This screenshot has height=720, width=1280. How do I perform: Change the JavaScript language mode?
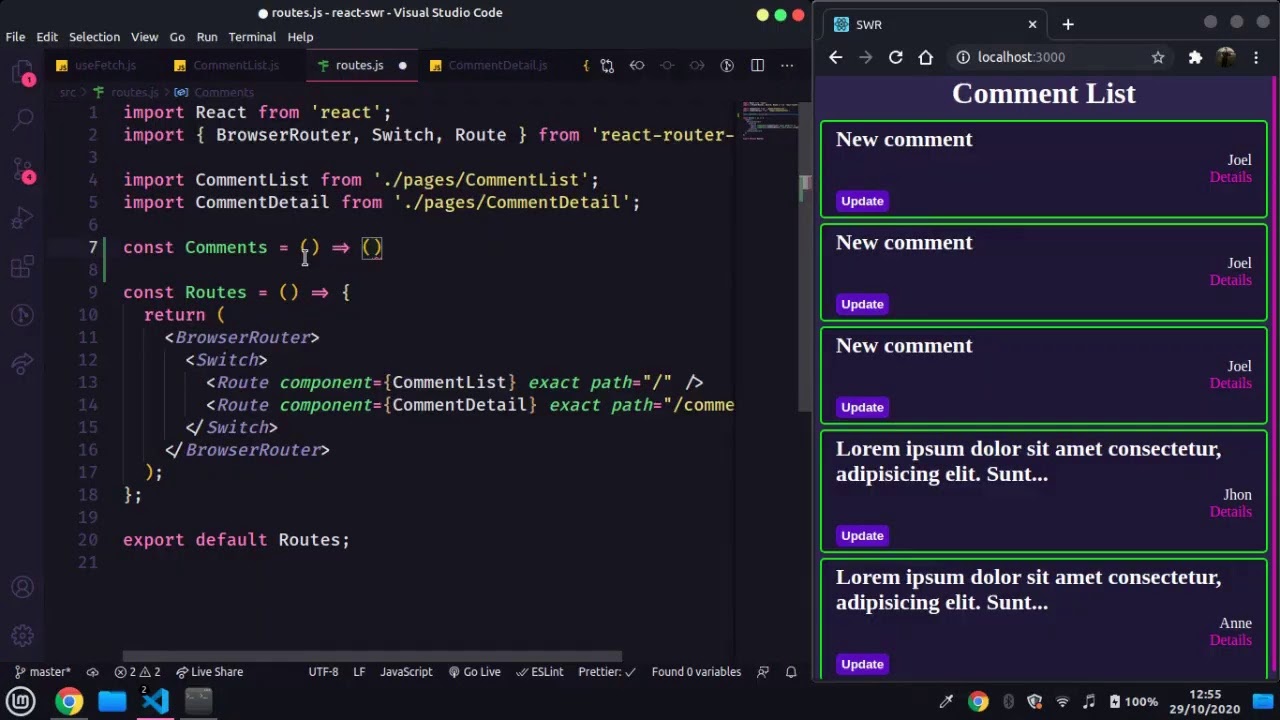click(x=406, y=672)
